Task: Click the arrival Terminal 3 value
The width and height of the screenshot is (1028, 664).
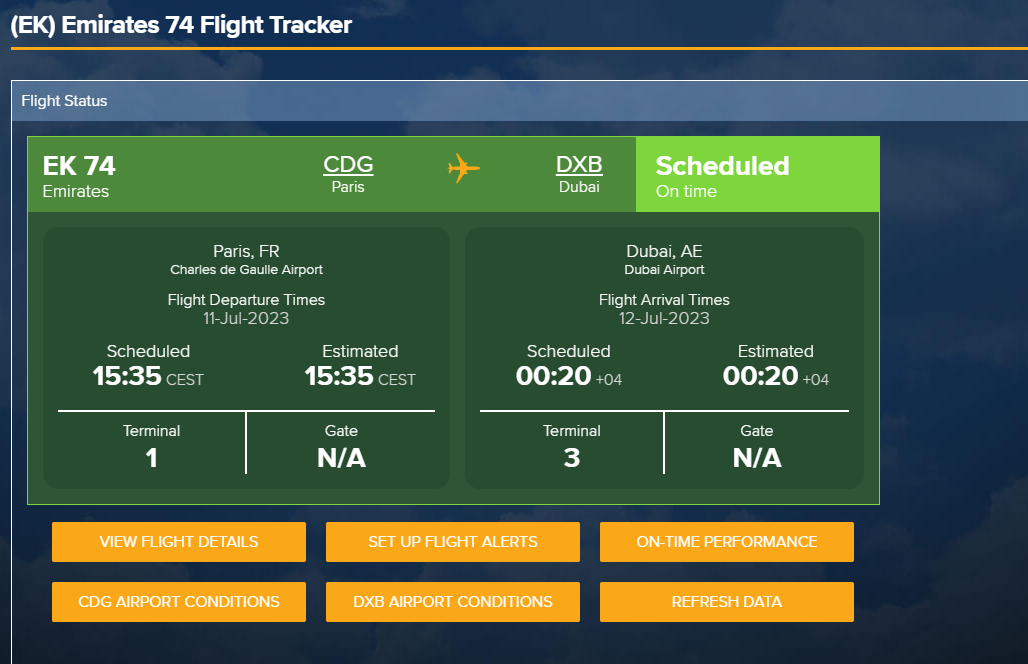Action: click(x=572, y=458)
